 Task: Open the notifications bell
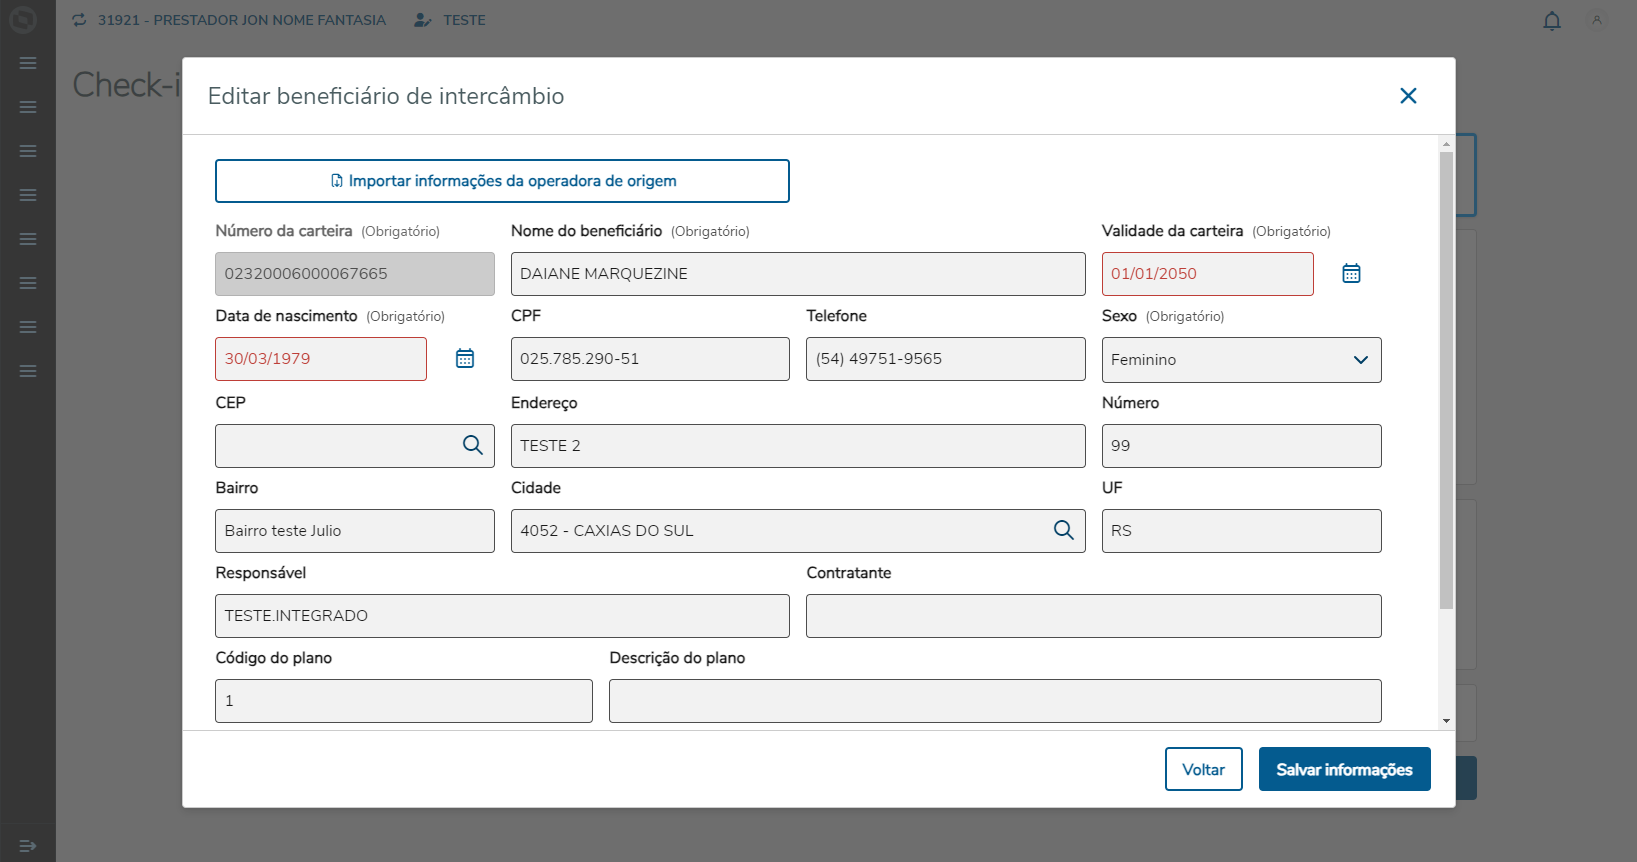pos(1552,21)
